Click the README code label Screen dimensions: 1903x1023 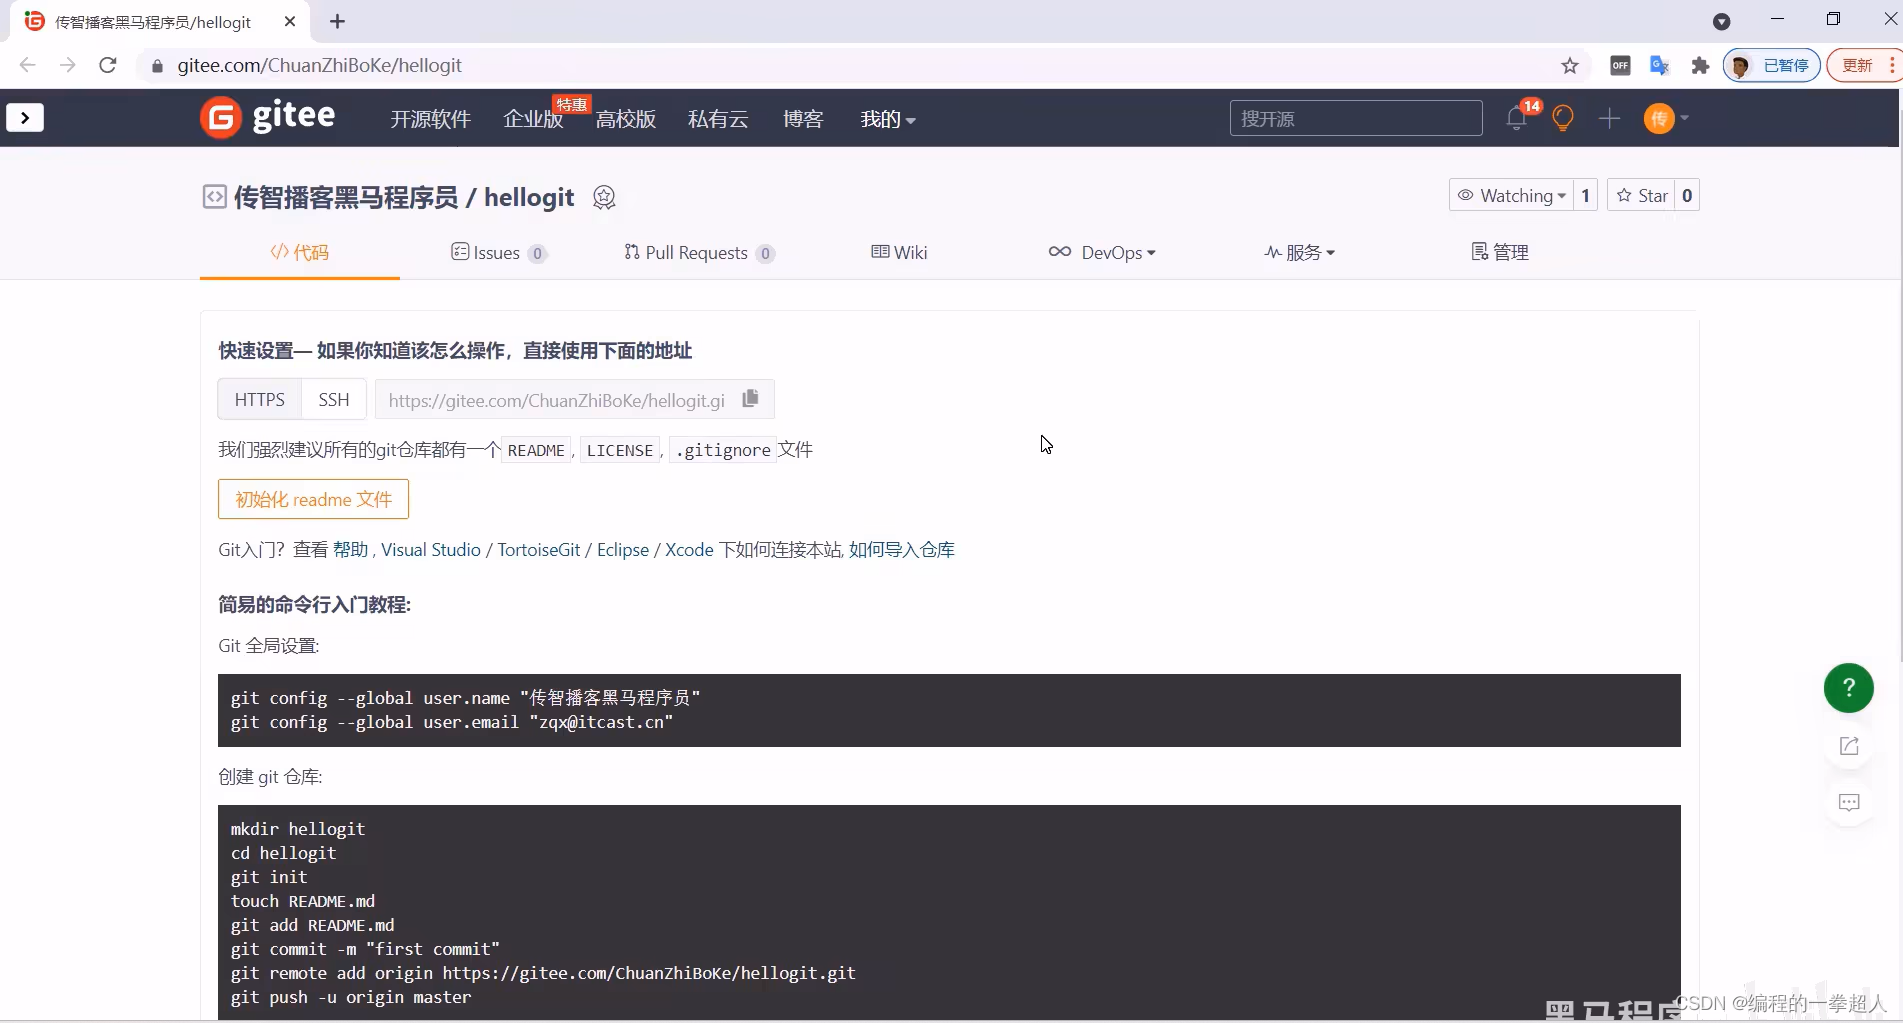[x=536, y=450]
